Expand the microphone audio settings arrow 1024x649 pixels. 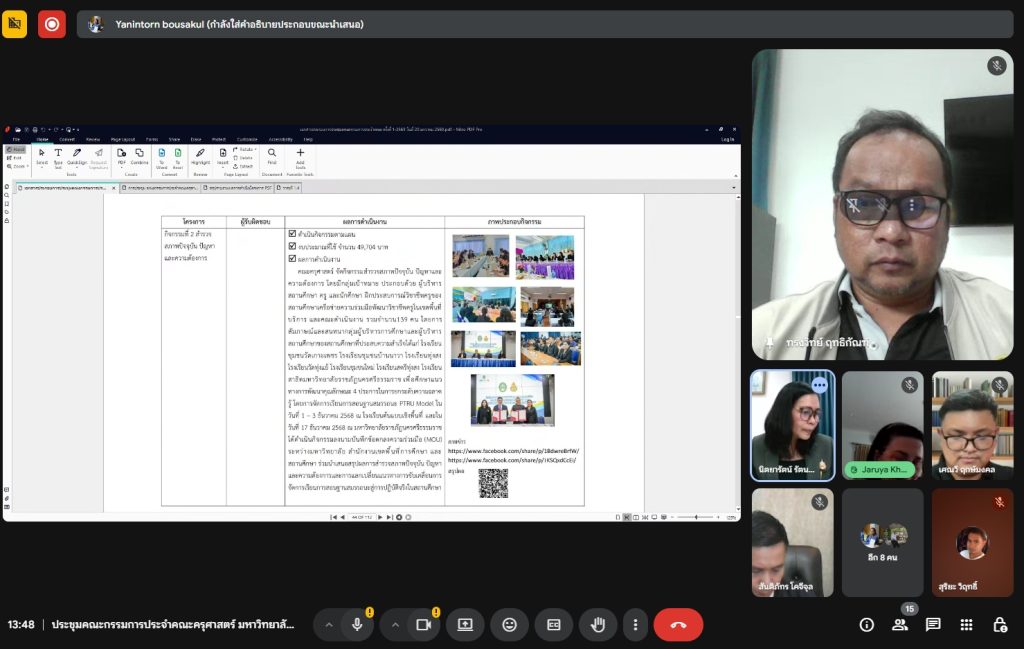point(326,625)
